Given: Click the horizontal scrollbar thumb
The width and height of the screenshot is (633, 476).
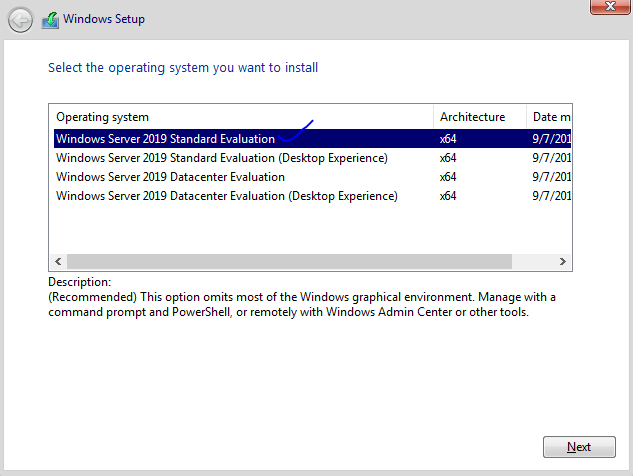Looking at the screenshot, I should pos(289,261).
